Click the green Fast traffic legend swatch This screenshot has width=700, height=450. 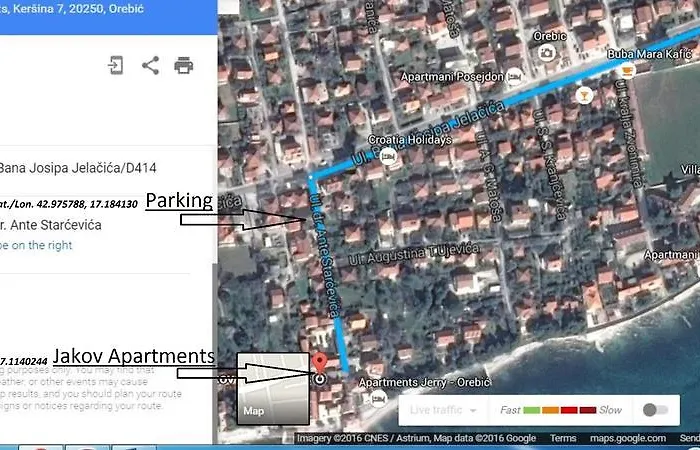pos(532,410)
